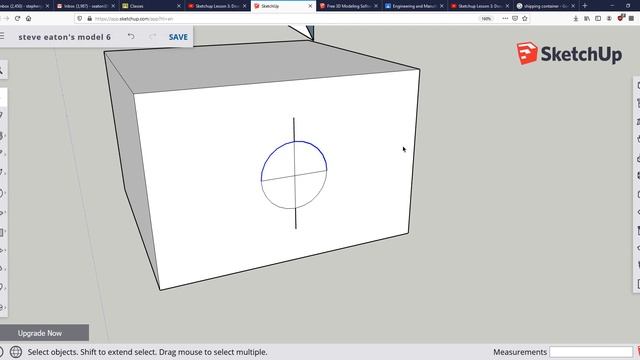Read the 'Select objects' status hint
This screenshot has height=360, width=640.
(147, 352)
